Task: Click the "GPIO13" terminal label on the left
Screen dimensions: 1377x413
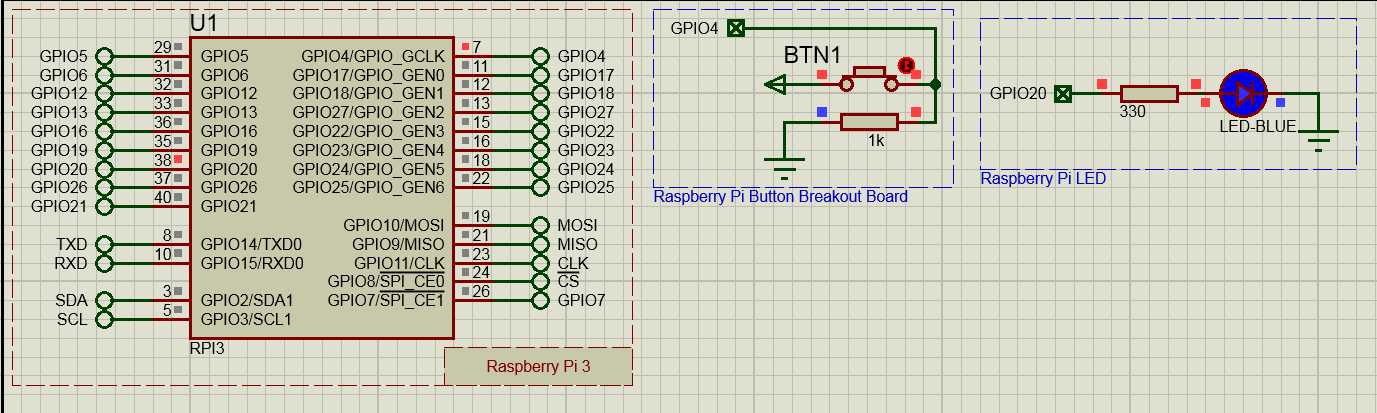Action: [59, 113]
